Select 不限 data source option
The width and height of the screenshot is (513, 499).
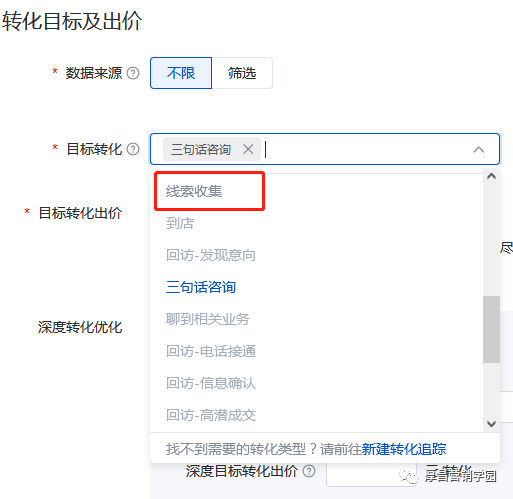click(x=181, y=73)
